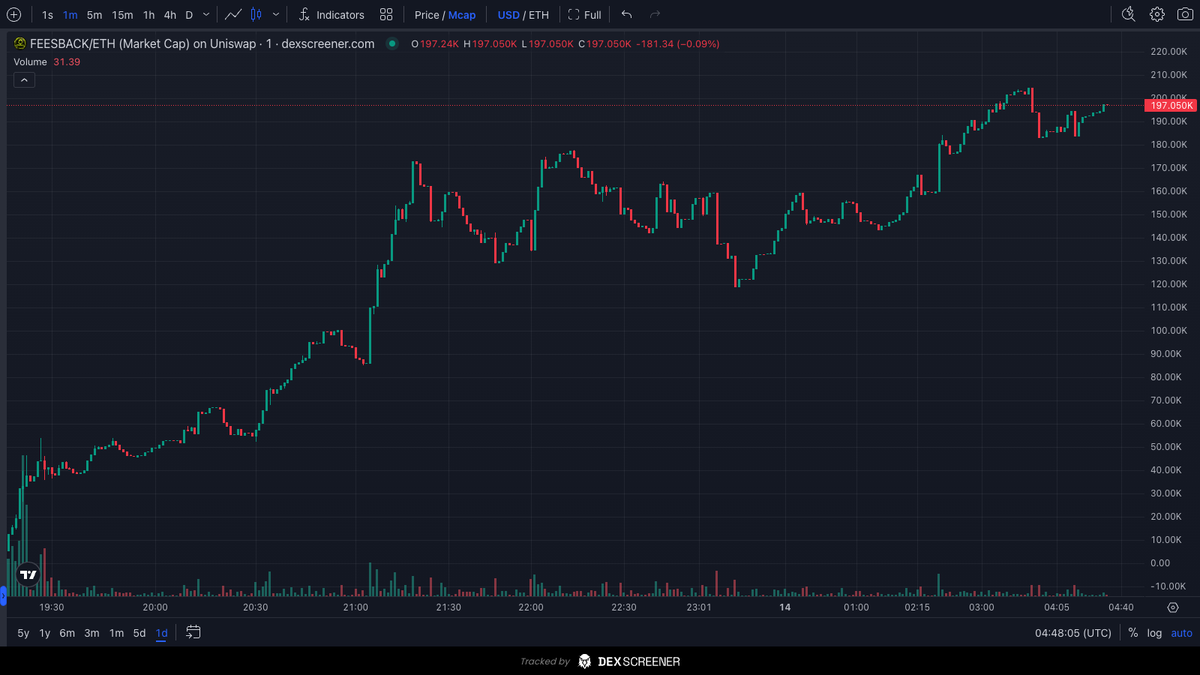
Task: Set range to 5d
Action: [139, 633]
